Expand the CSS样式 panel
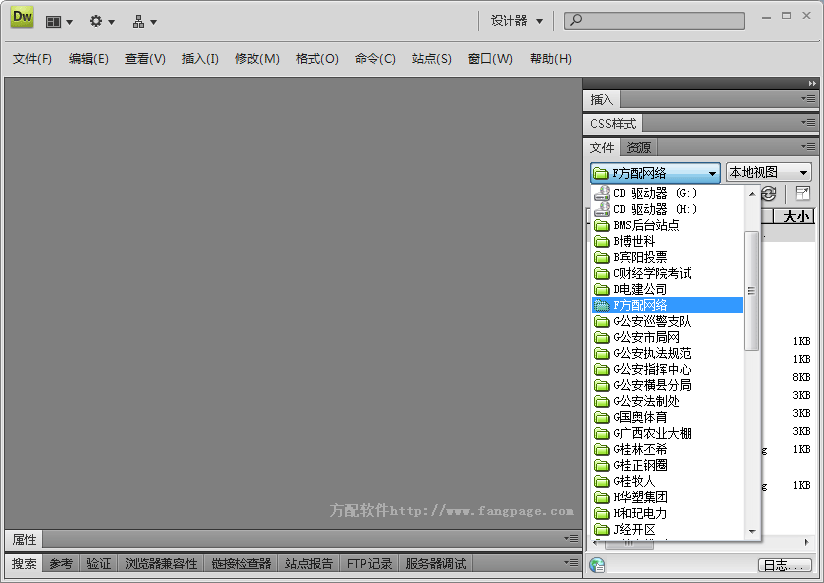This screenshot has width=824, height=583. point(613,124)
